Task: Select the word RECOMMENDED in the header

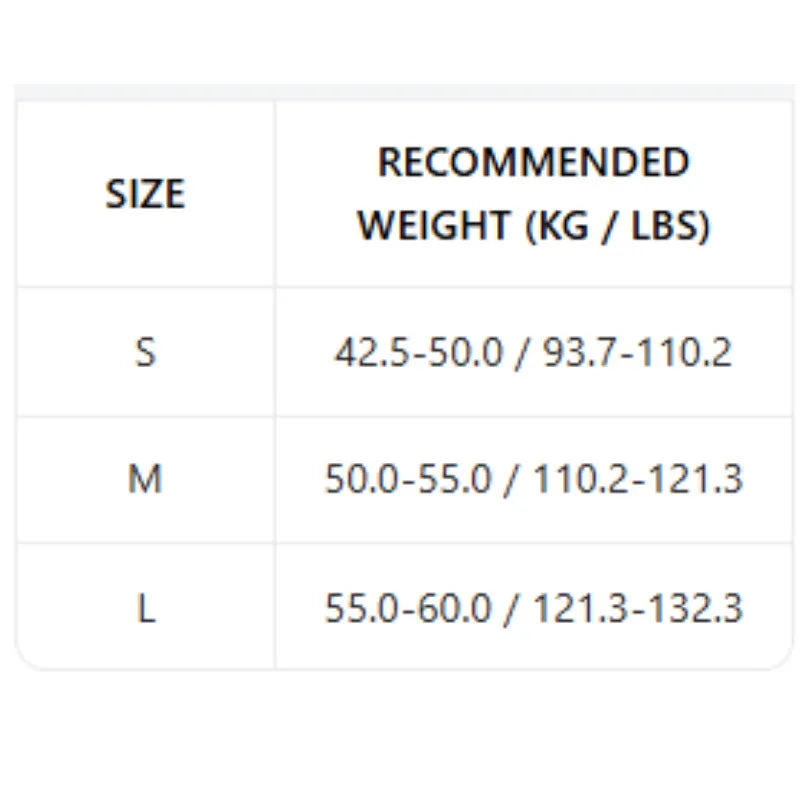Action: click(534, 162)
